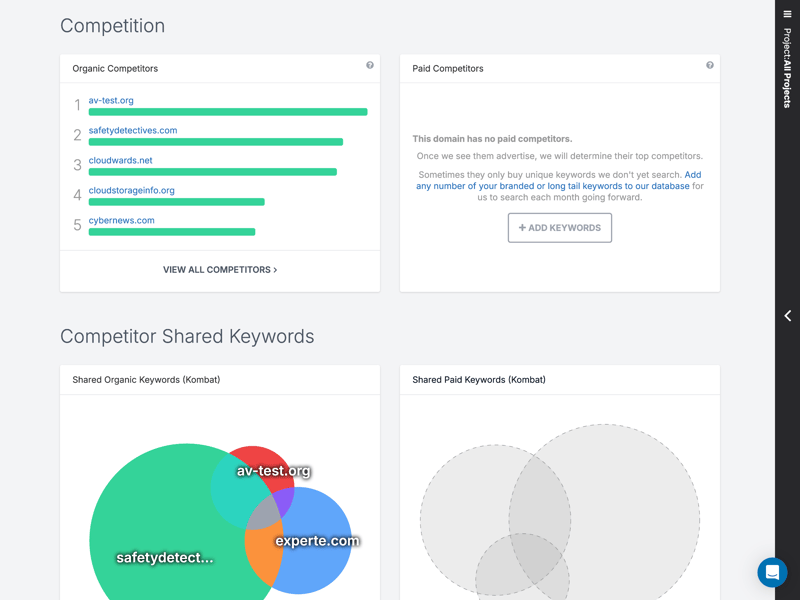The width and height of the screenshot is (800, 600).
Task: Open the hamburger menu in the sidebar
Action: tap(787, 14)
